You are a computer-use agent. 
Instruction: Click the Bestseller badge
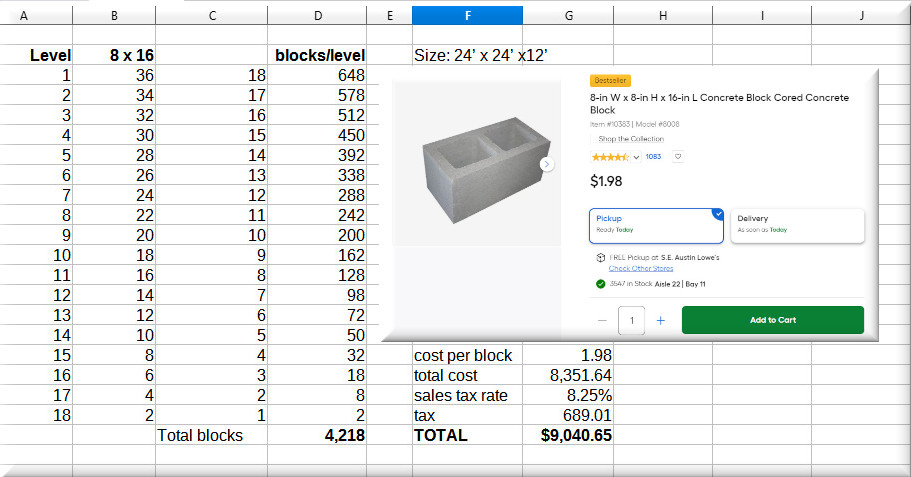[610, 80]
